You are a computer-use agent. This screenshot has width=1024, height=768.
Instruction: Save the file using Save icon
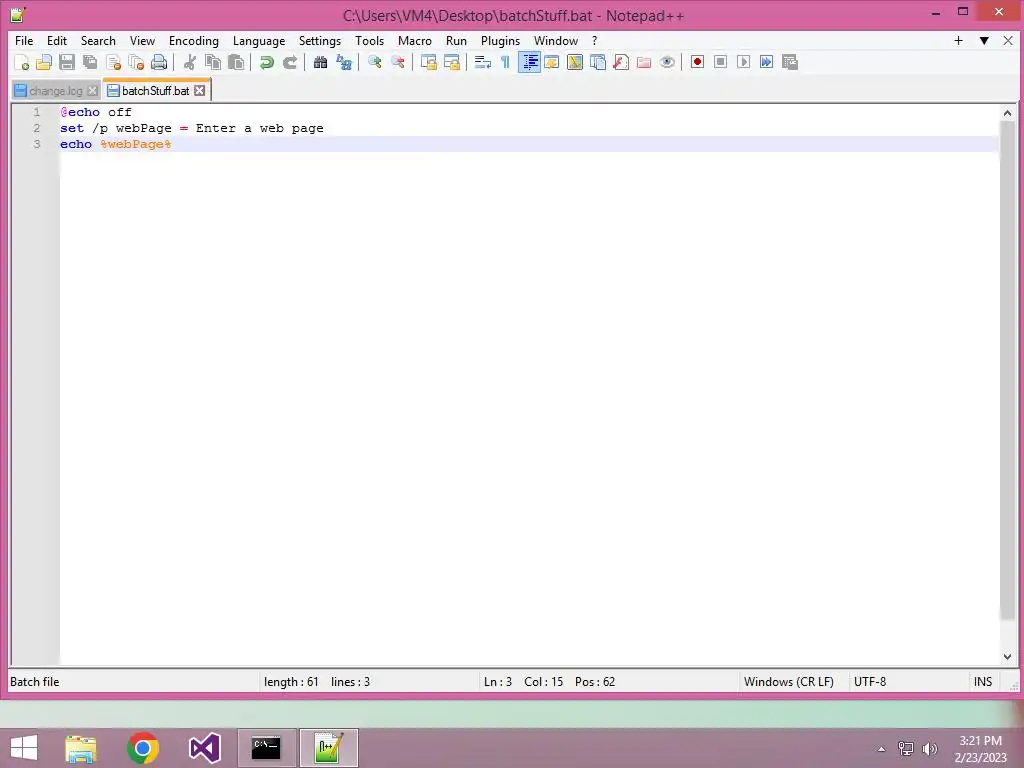(67, 62)
